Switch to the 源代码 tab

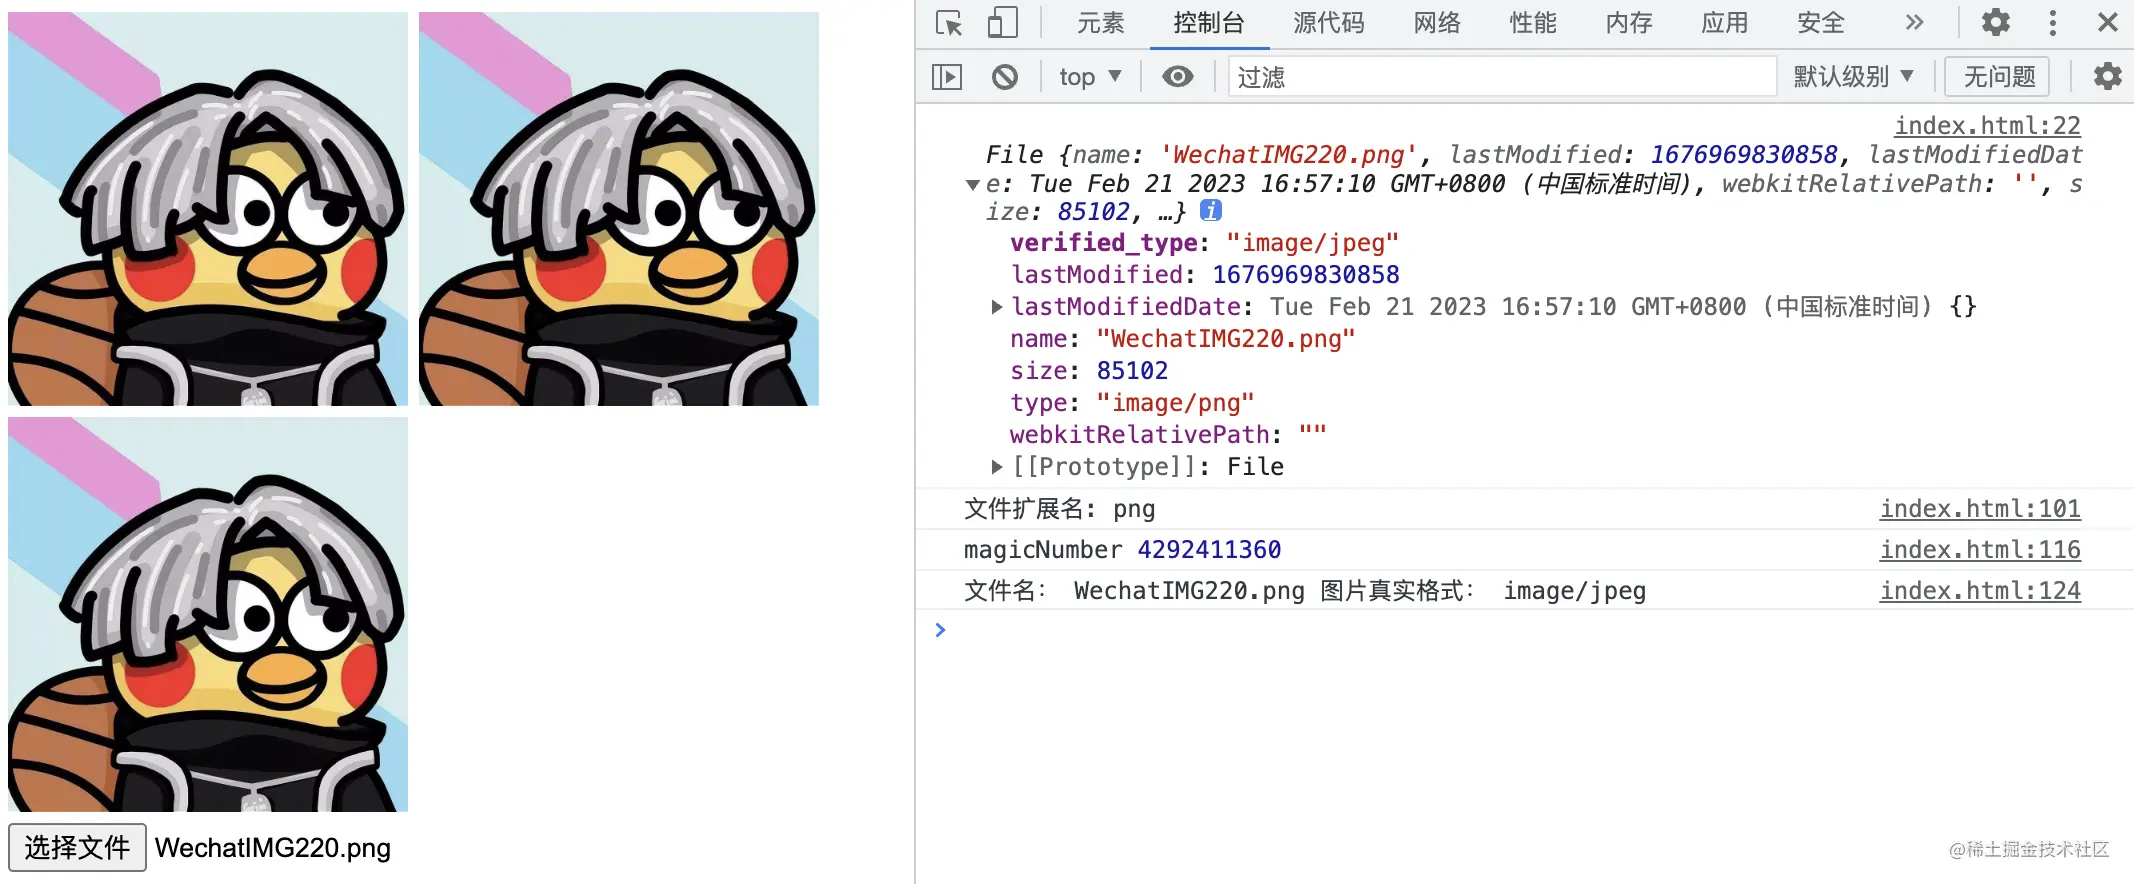(1329, 23)
